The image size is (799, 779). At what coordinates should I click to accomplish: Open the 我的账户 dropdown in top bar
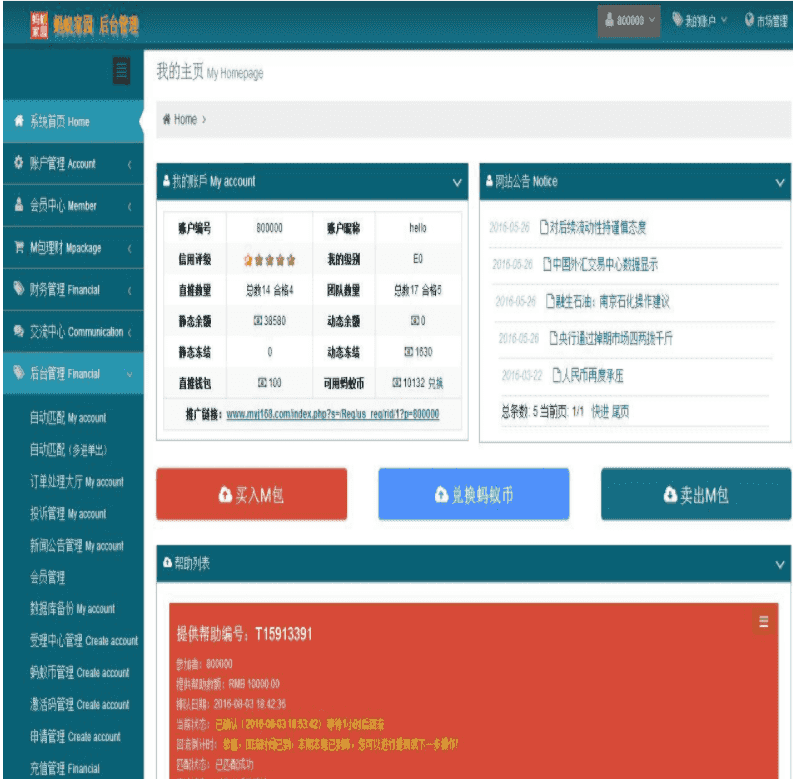point(699,20)
